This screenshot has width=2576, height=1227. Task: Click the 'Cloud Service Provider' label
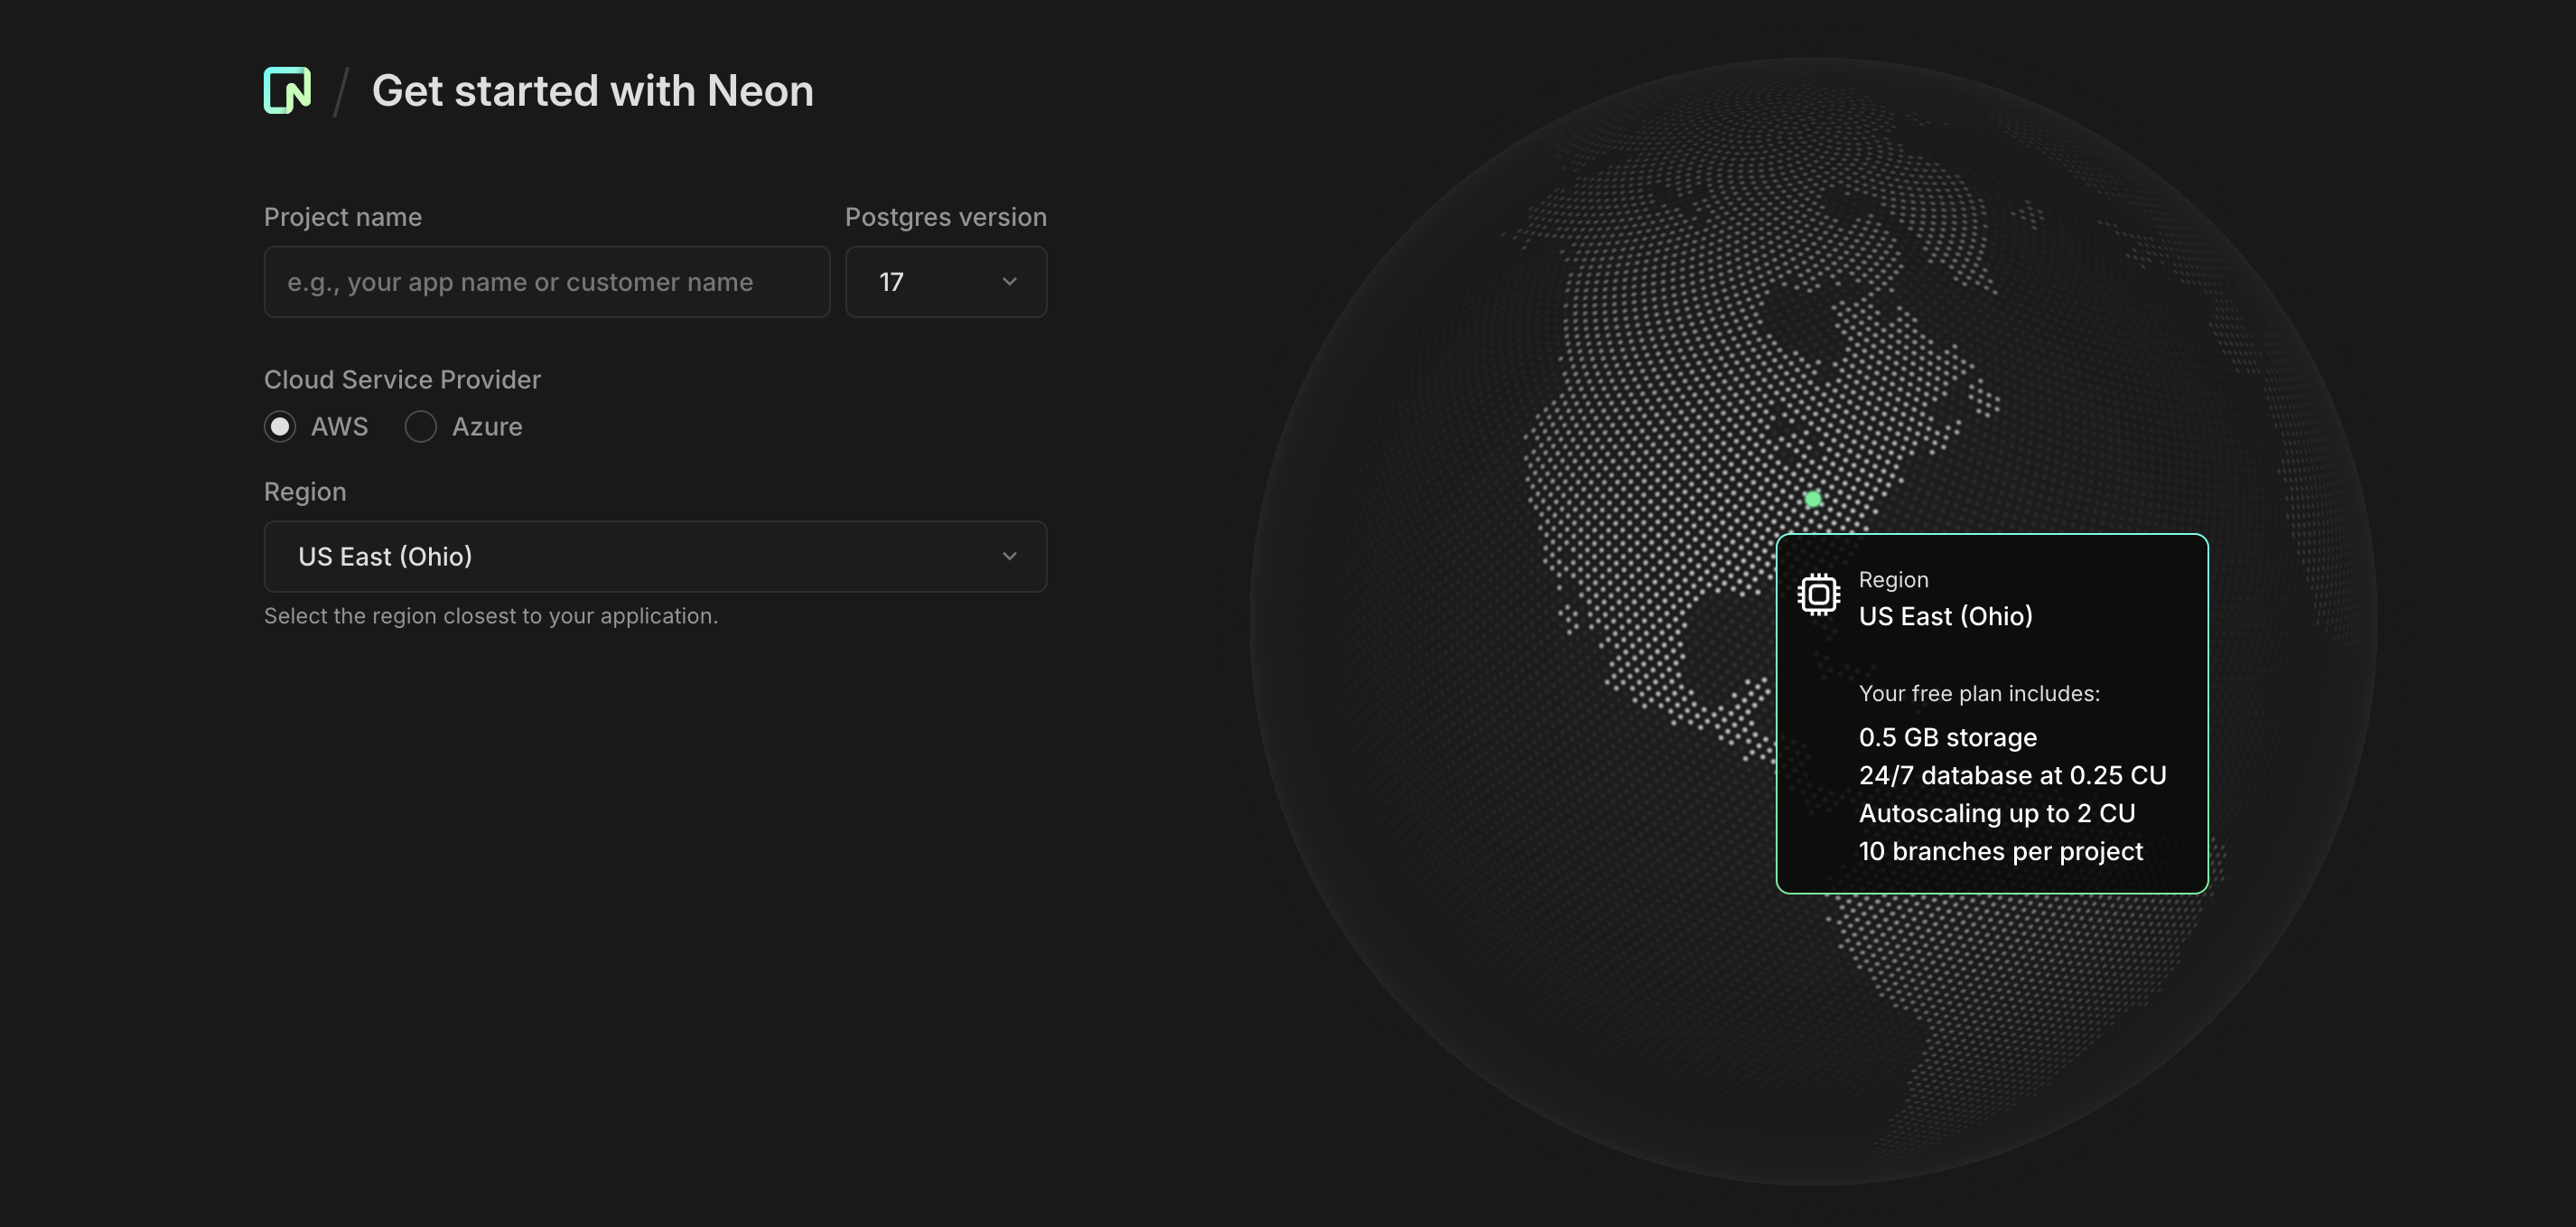402,379
